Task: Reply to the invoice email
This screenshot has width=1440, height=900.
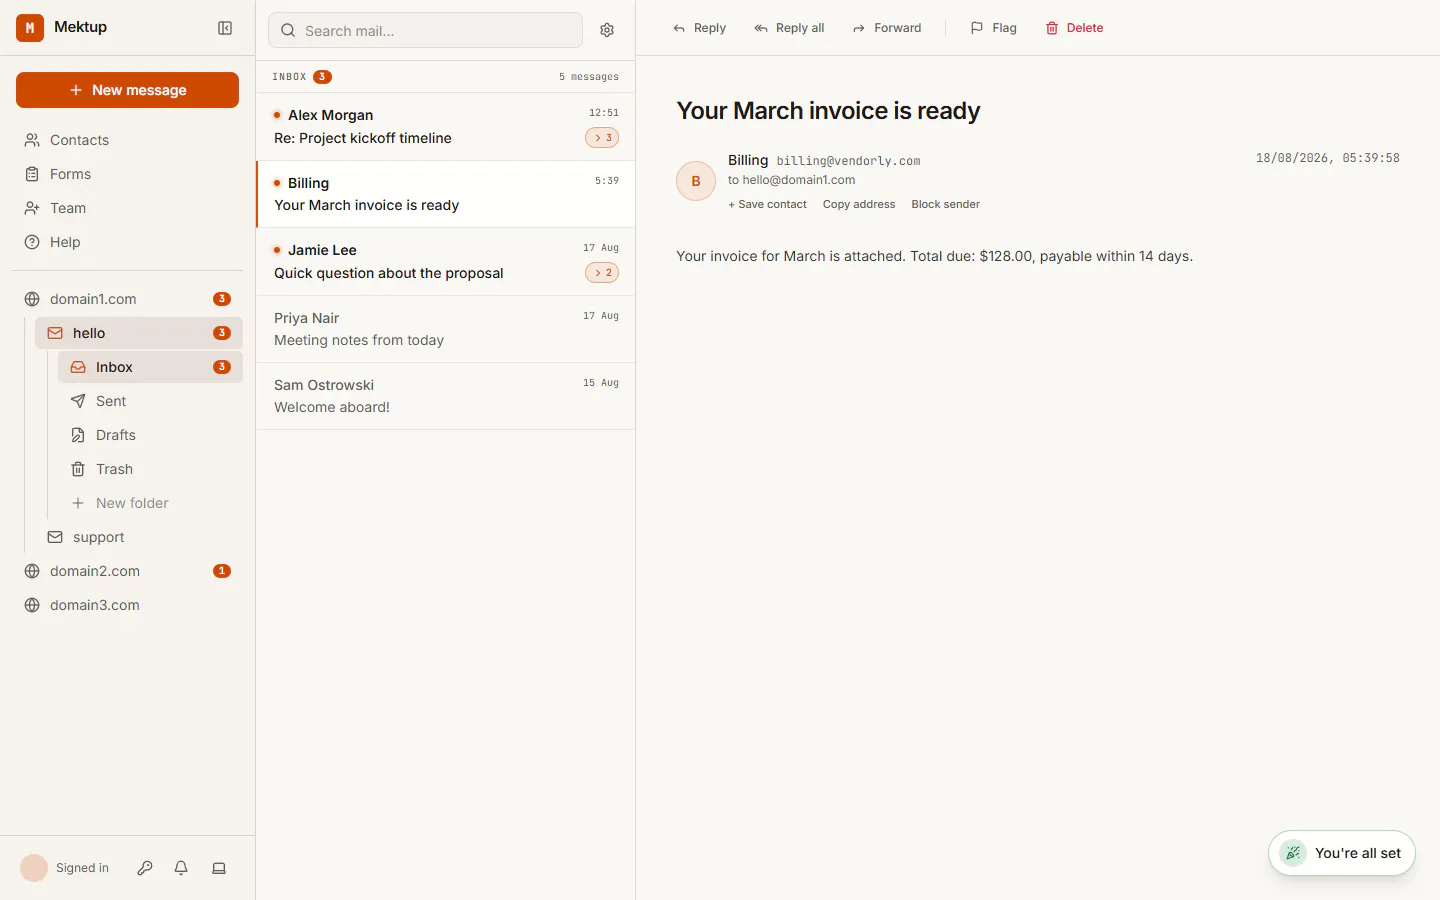Action: coord(699,28)
